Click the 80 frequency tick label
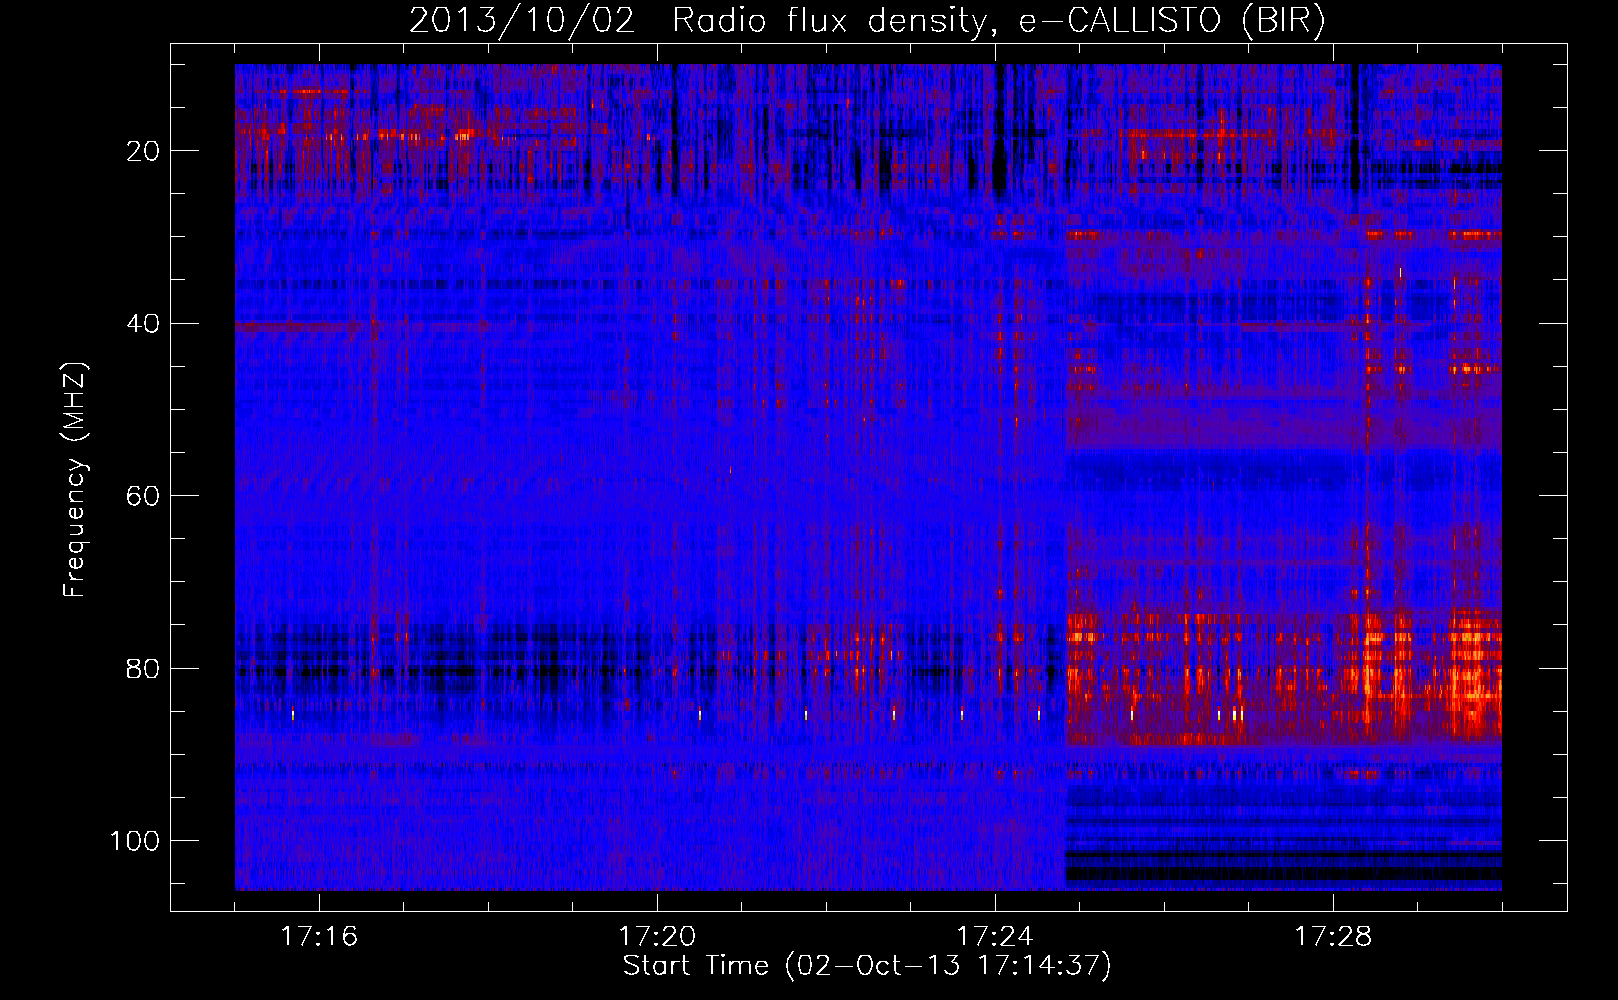This screenshot has height=1000, width=1618. [143, 669]
